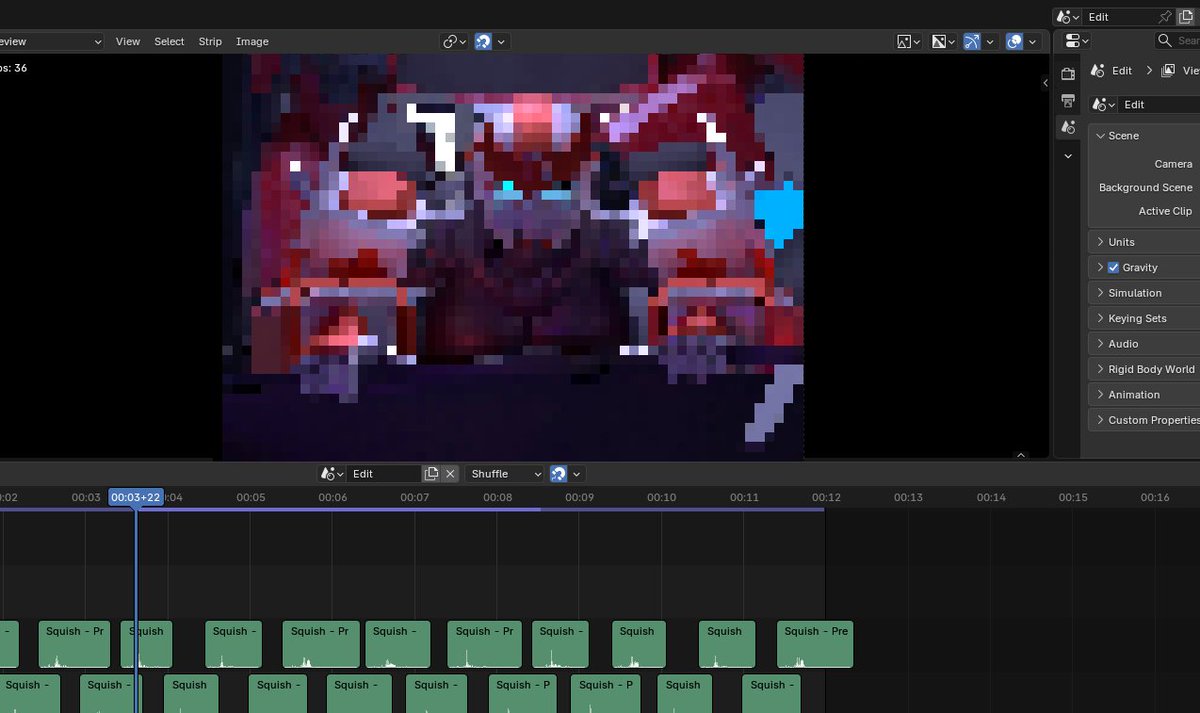1200x713 pixels.
Task: Disable the Gravity checkbox
Action: pos(1113,268)
